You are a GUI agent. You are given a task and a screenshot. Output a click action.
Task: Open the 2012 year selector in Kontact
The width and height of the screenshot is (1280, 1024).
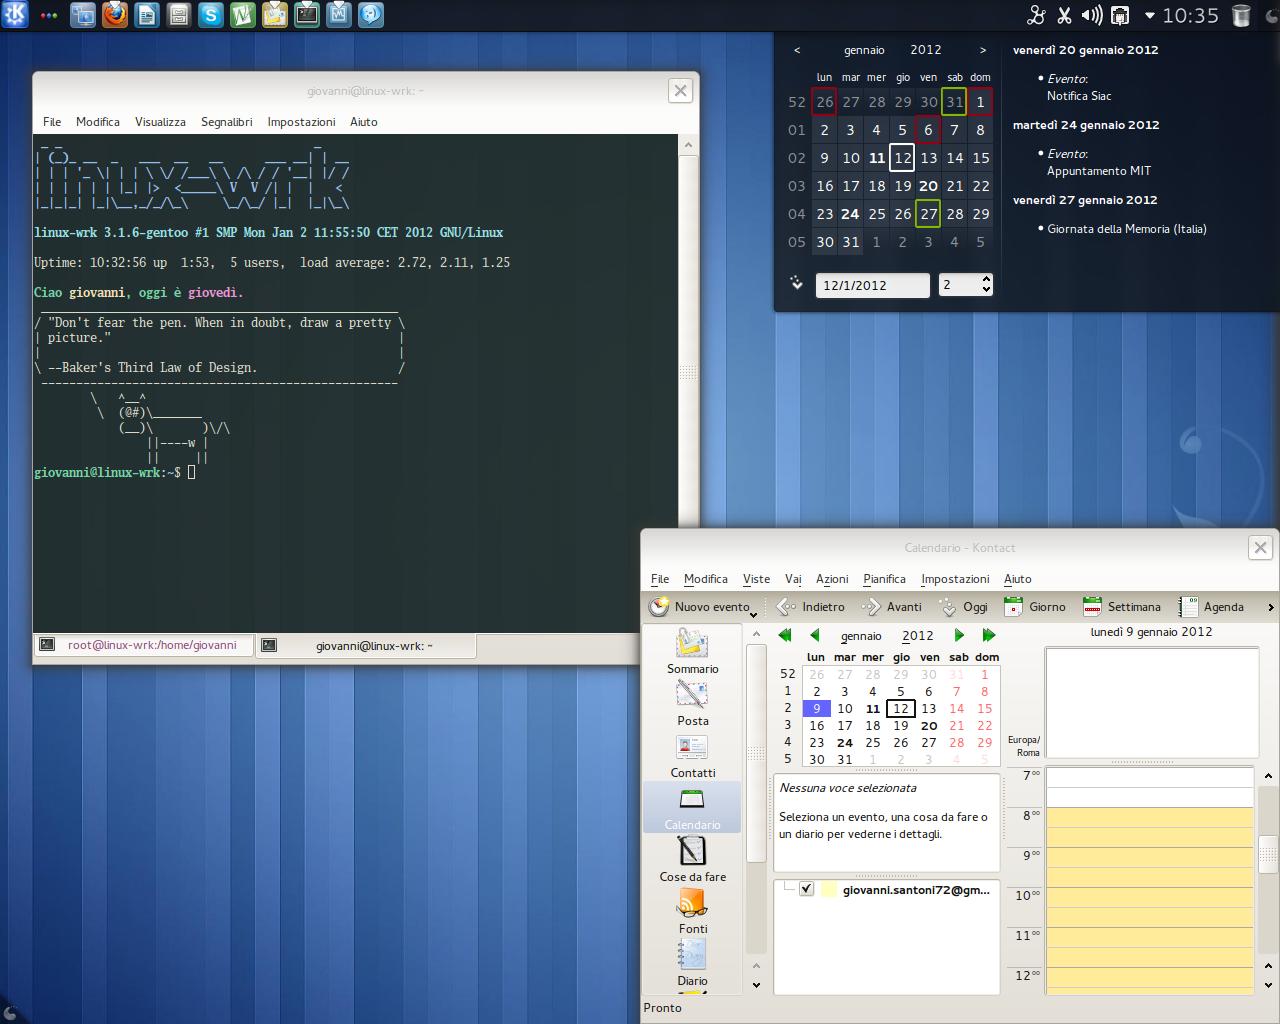(917, 636)
